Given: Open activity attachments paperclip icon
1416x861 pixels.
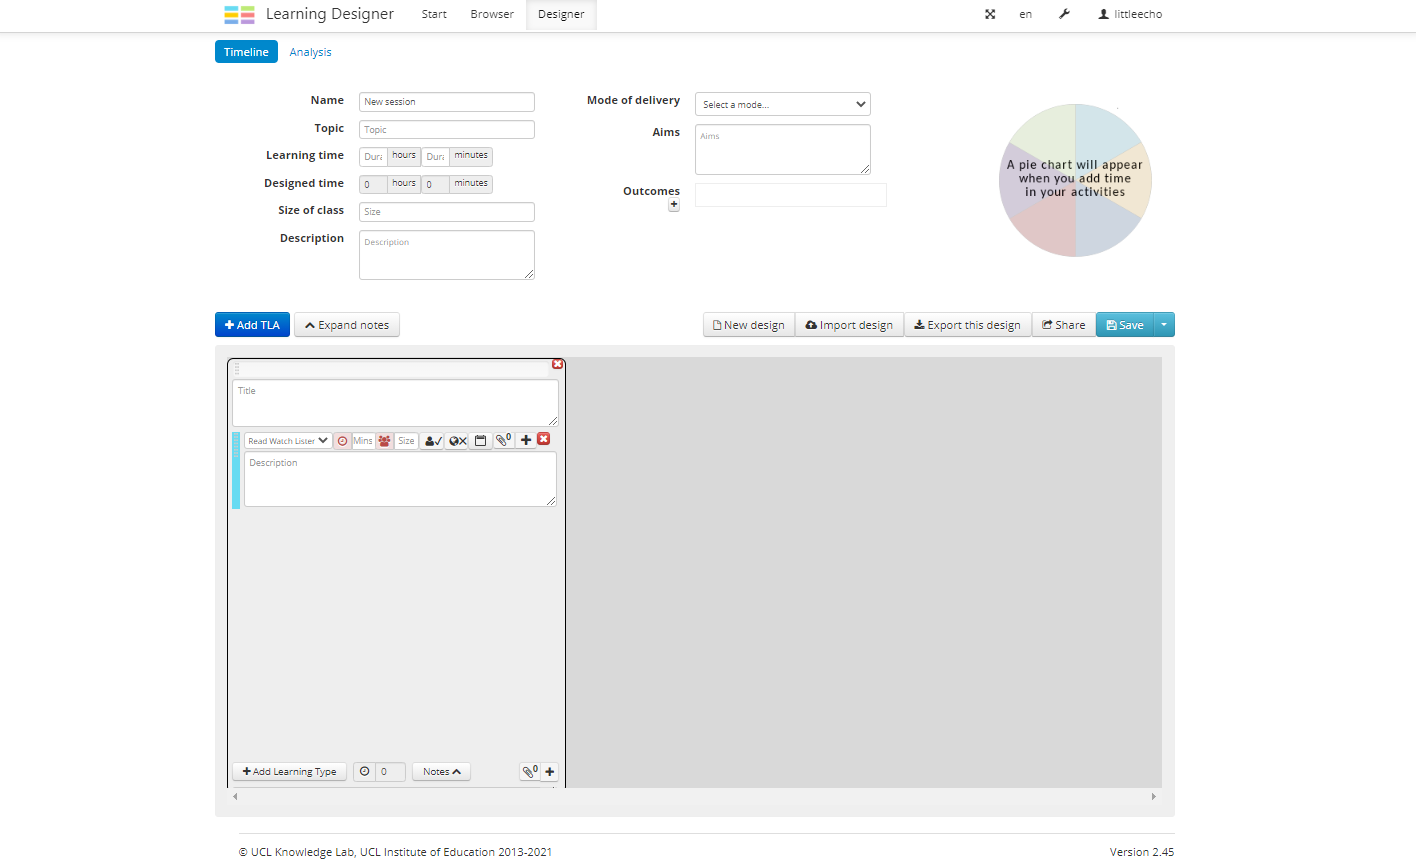Looking at the screenshot, I should pyautogui.click(x=503, y=440).
